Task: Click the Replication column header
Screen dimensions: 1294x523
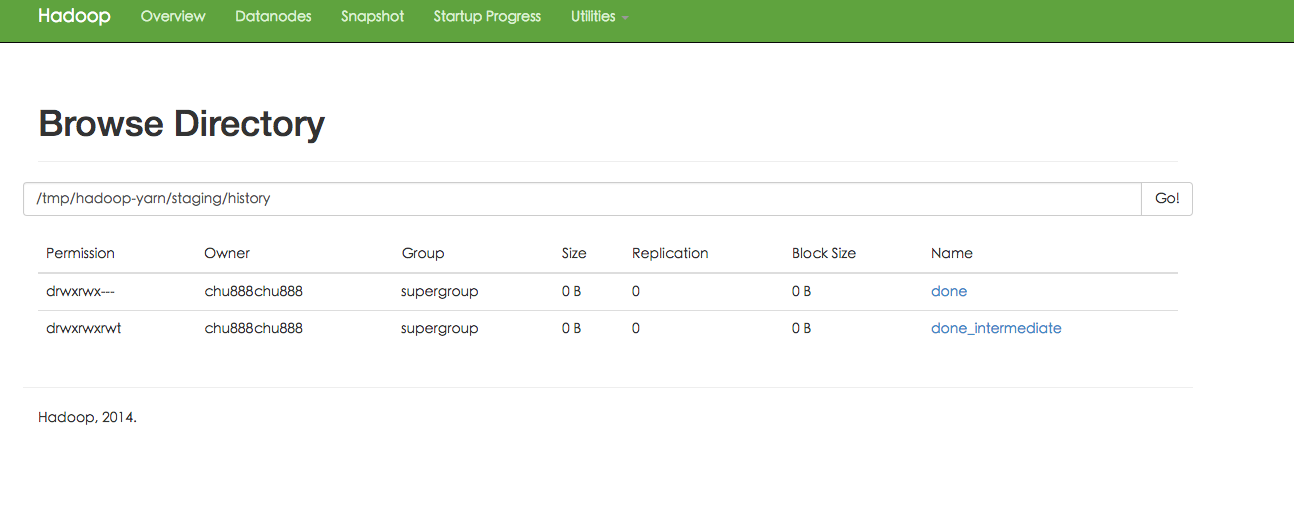Action: pyautogui.click(x=670, y=253)
